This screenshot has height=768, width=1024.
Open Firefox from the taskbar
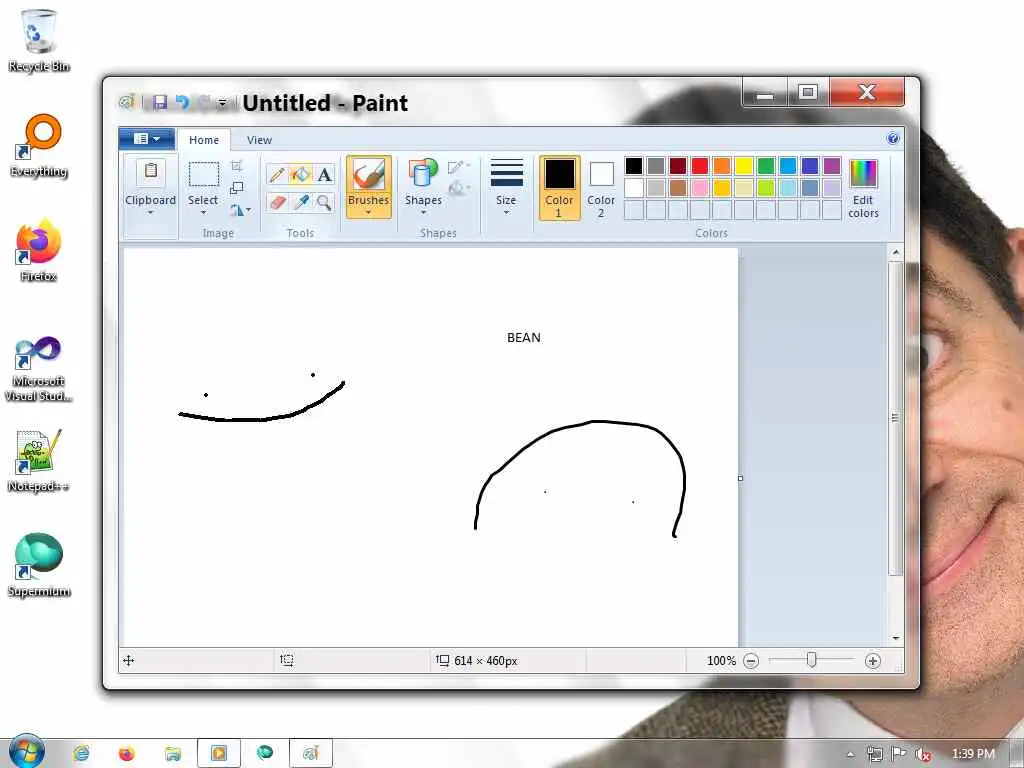[126, 753]
